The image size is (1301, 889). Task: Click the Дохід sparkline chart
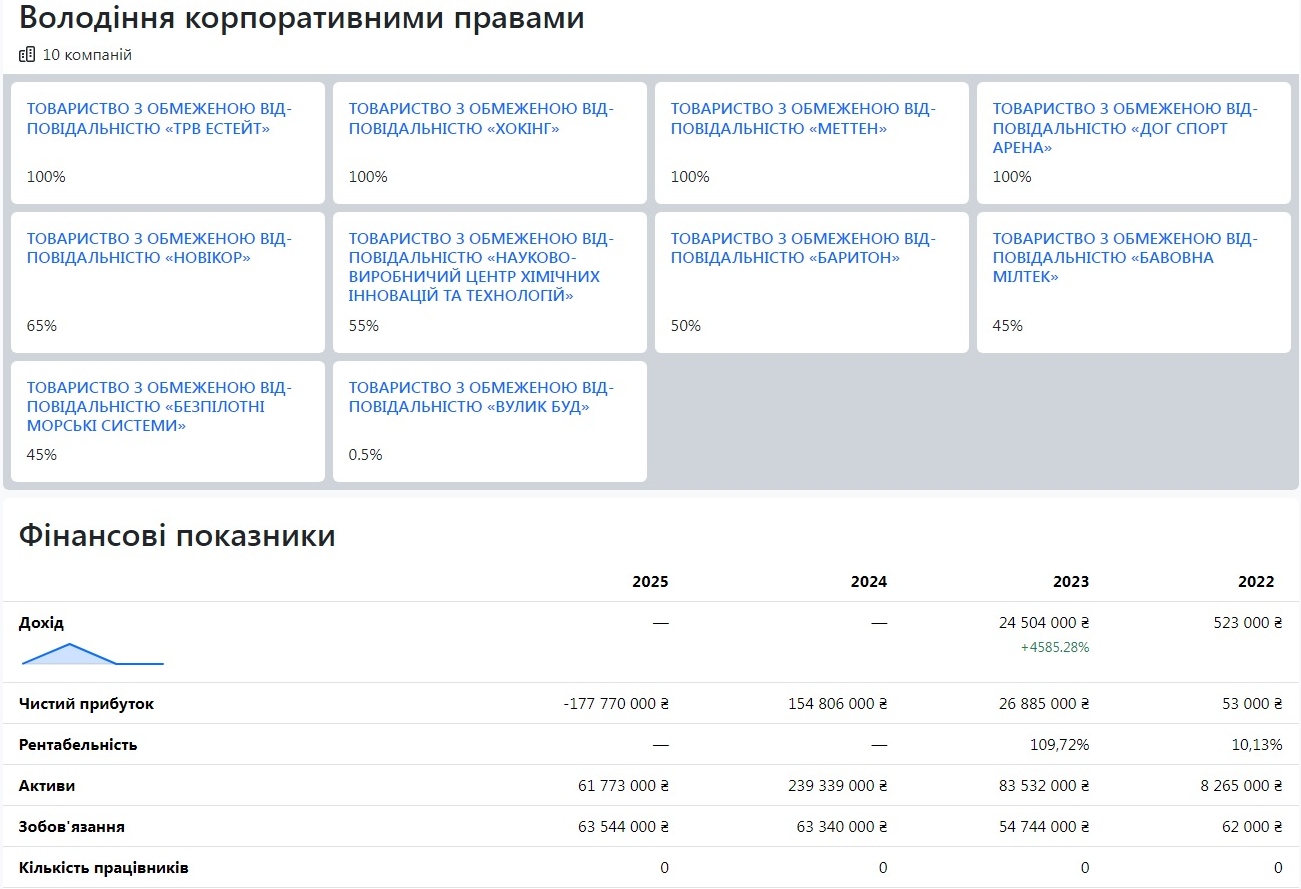[x=92, y=654]
